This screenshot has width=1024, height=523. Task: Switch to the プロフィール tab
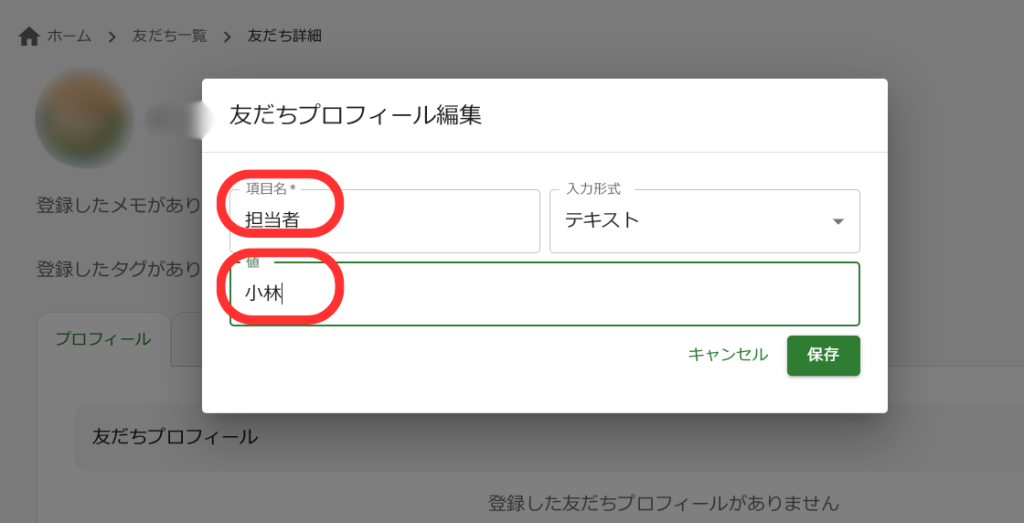(103, 339)
